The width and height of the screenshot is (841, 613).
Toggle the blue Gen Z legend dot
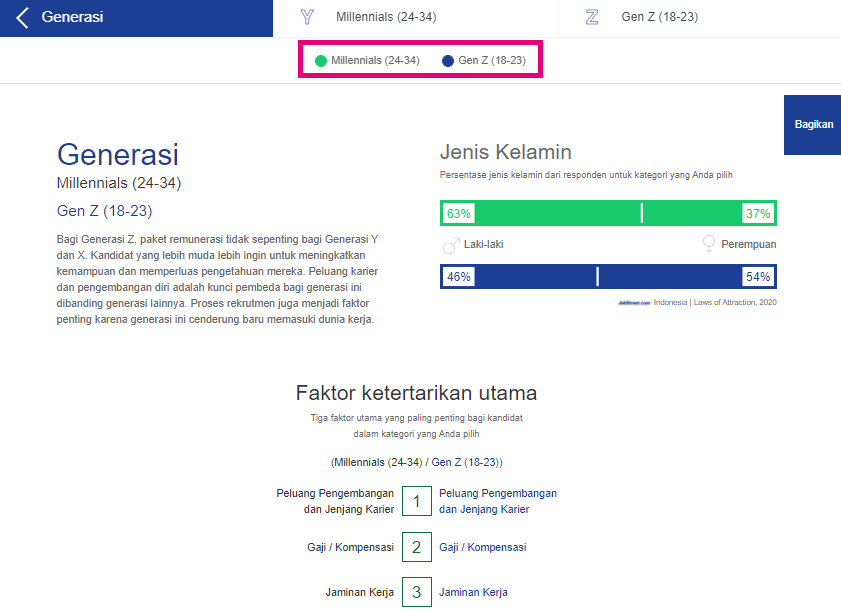pyautogui.click(x=448, y=61)
